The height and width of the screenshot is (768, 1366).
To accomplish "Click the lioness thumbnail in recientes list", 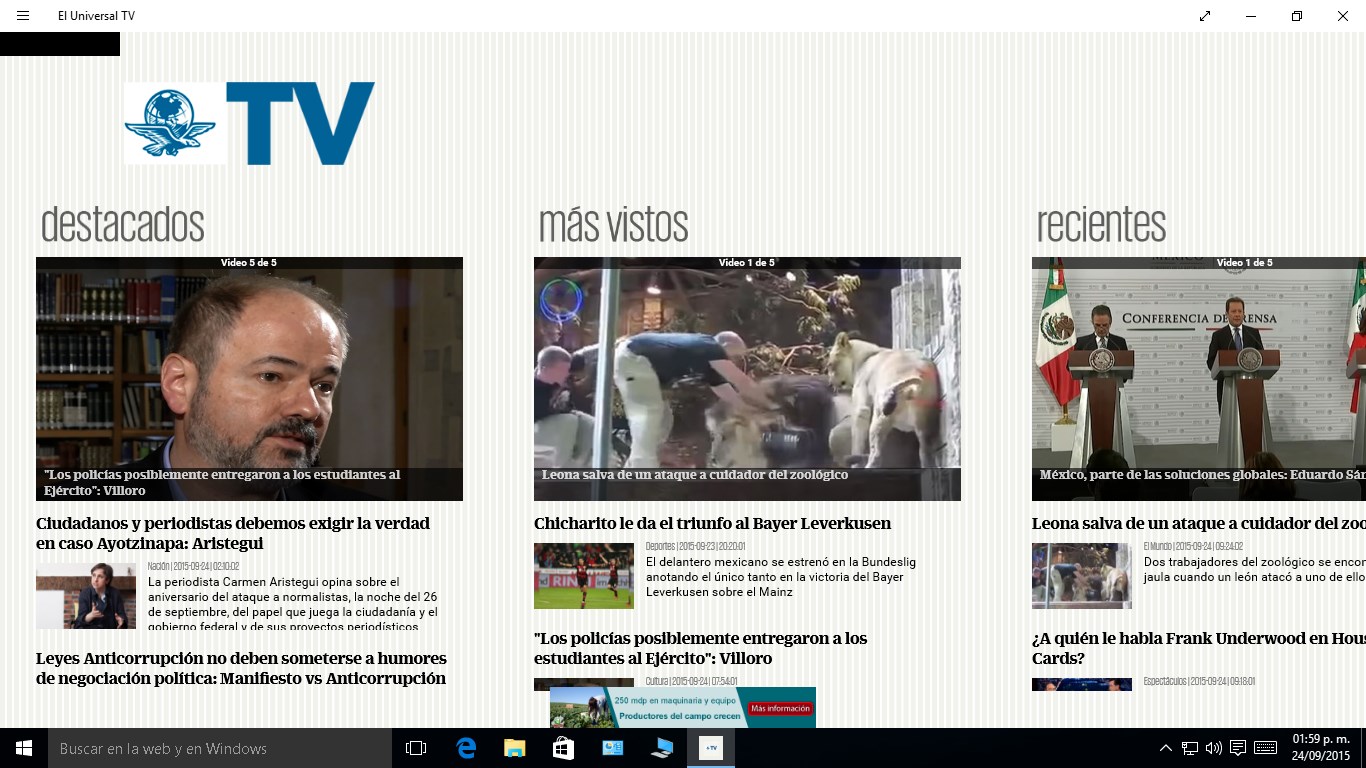I will pos(1082,576).
